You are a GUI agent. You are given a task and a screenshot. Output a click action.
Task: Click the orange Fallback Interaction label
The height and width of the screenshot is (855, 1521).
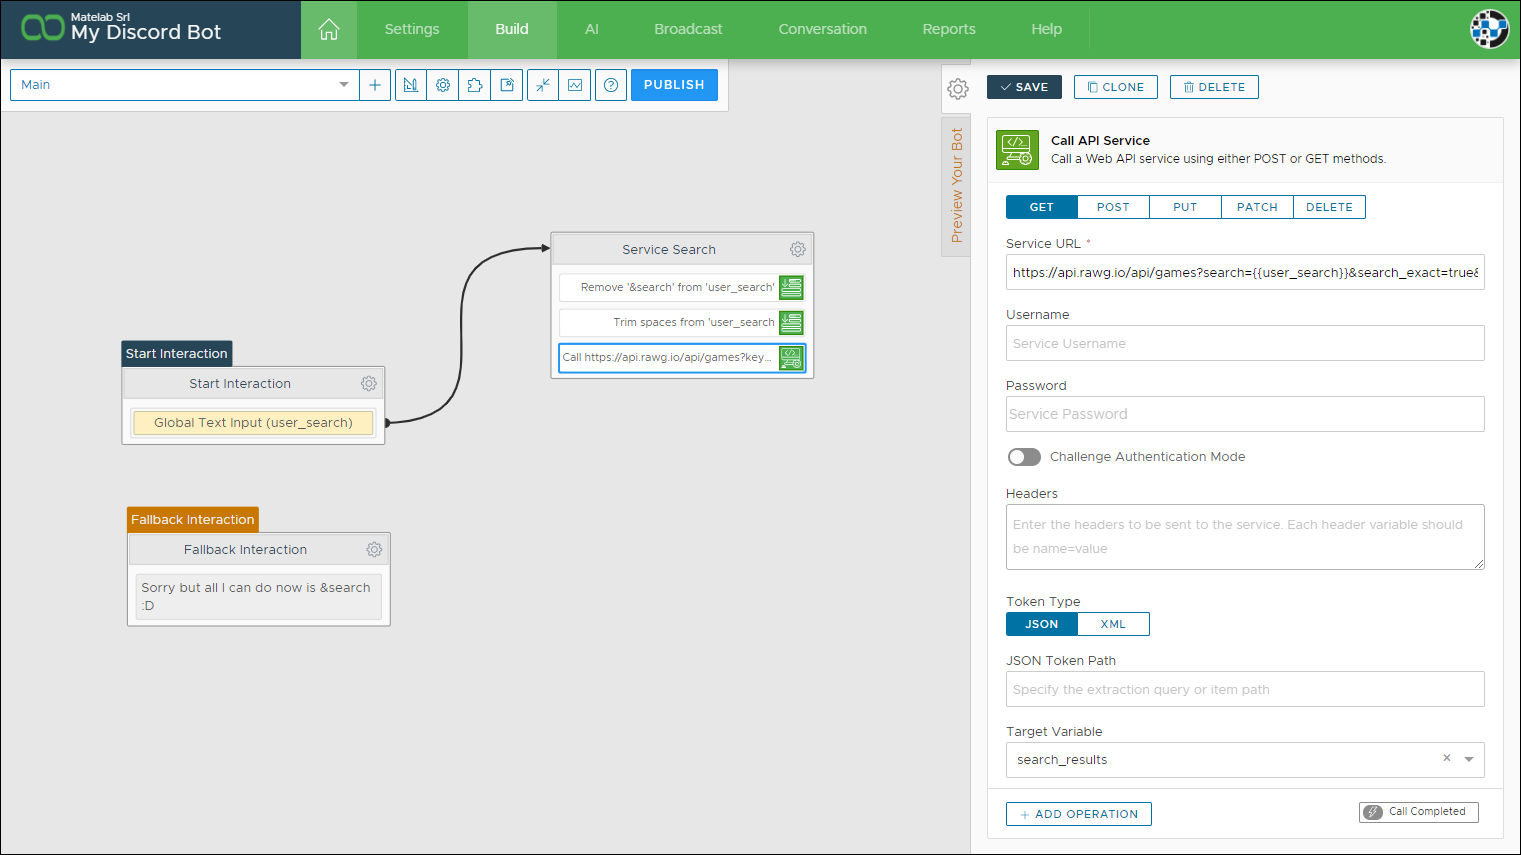pyautogui.click(x=193, y=519)
